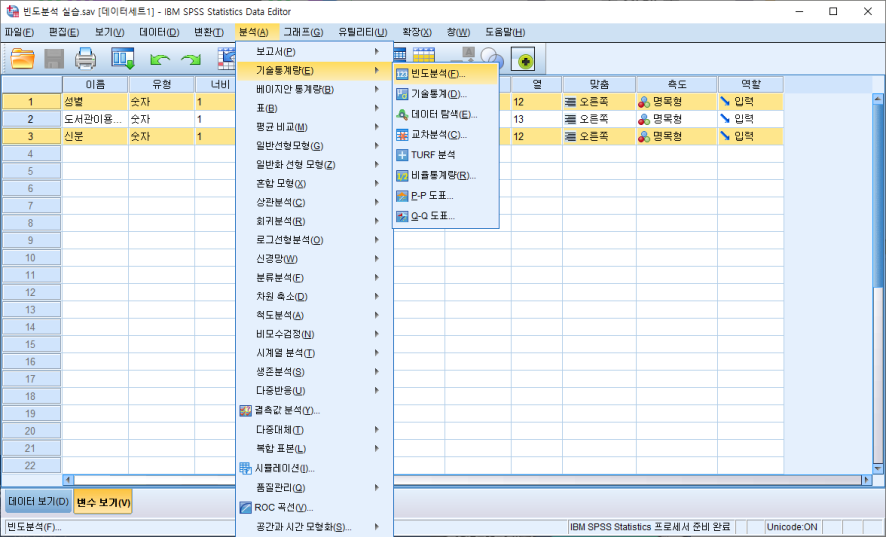
Task: Click the 데이터 탐색 submenu icon
Action: 402,115
